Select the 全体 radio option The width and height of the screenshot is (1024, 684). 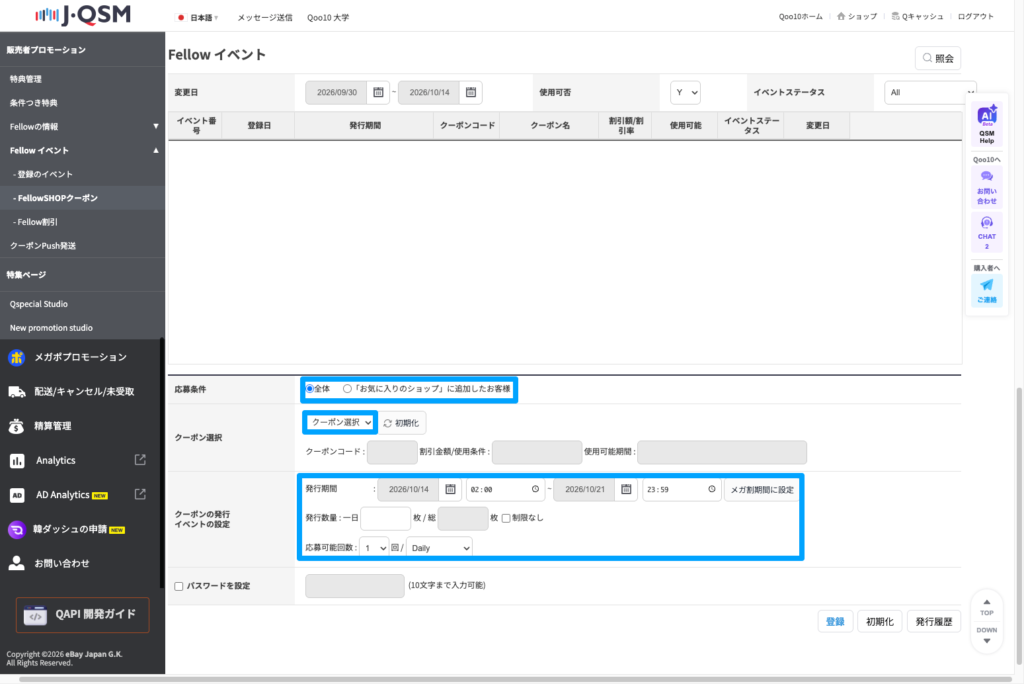[x=310, y=389]
